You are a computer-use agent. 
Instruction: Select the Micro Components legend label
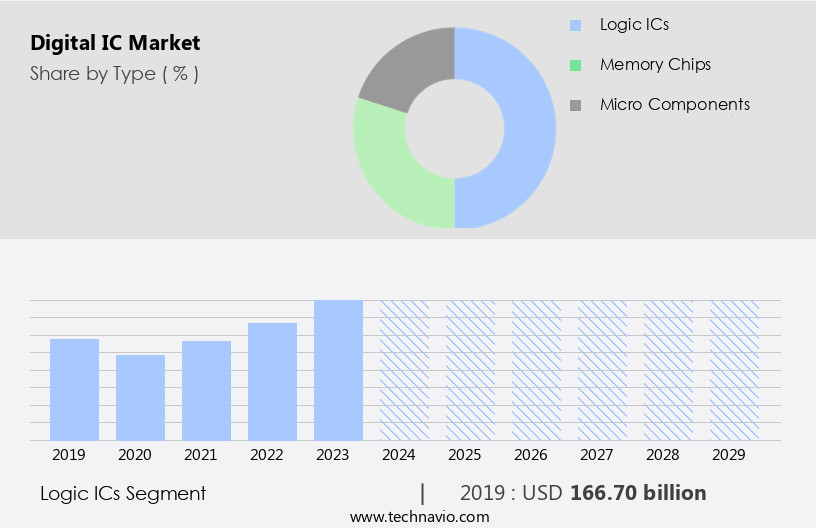(674, 104)
